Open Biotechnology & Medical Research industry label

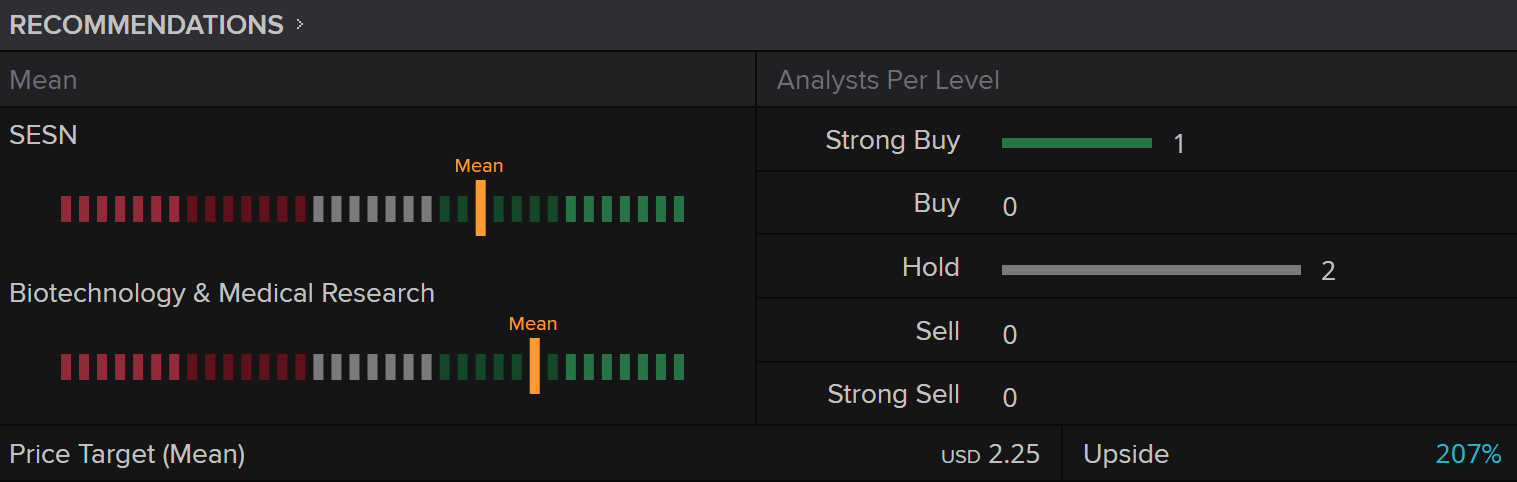[222, 293]
